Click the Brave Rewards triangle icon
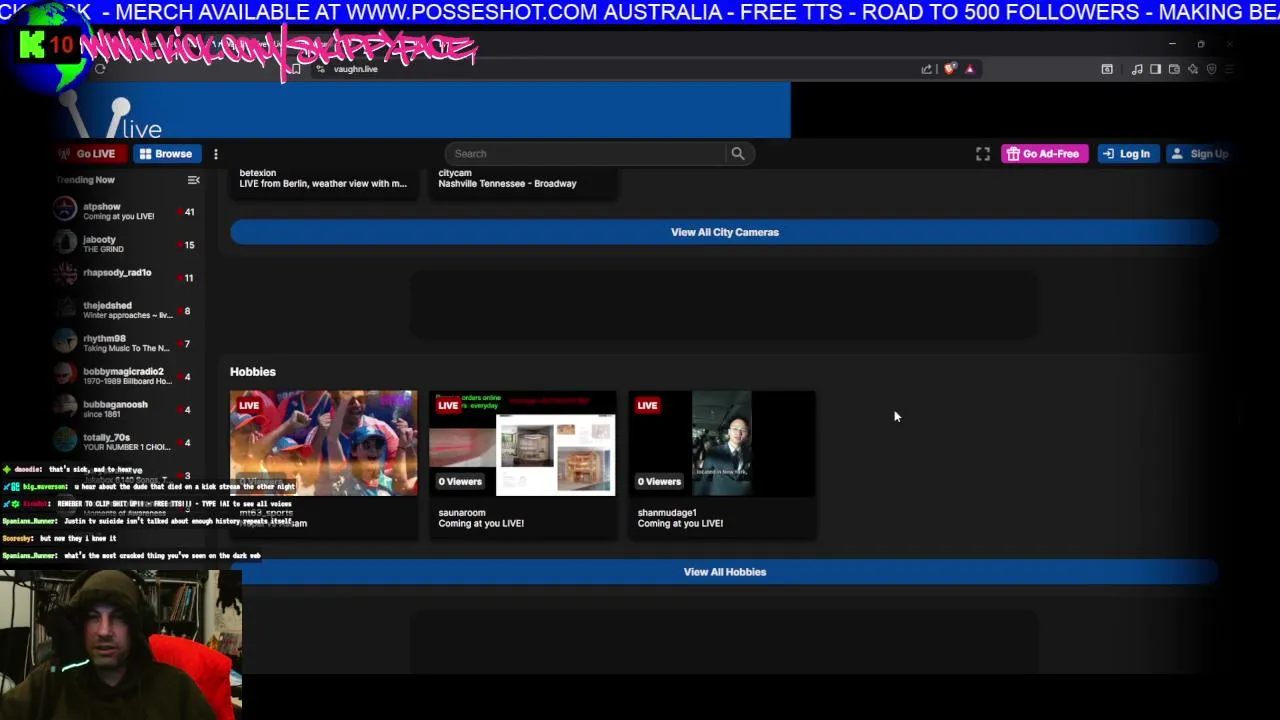Image resolution: width=1280 pixels, height=720 pixels. [970, 69]
